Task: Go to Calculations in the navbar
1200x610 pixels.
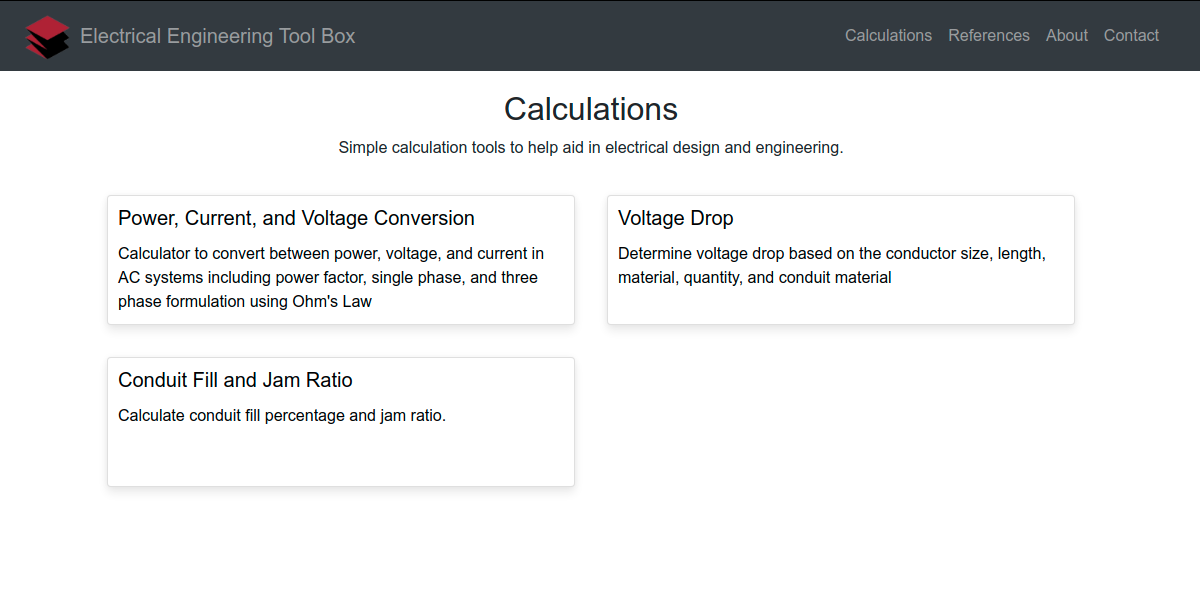Action: [x=888, y=35]
